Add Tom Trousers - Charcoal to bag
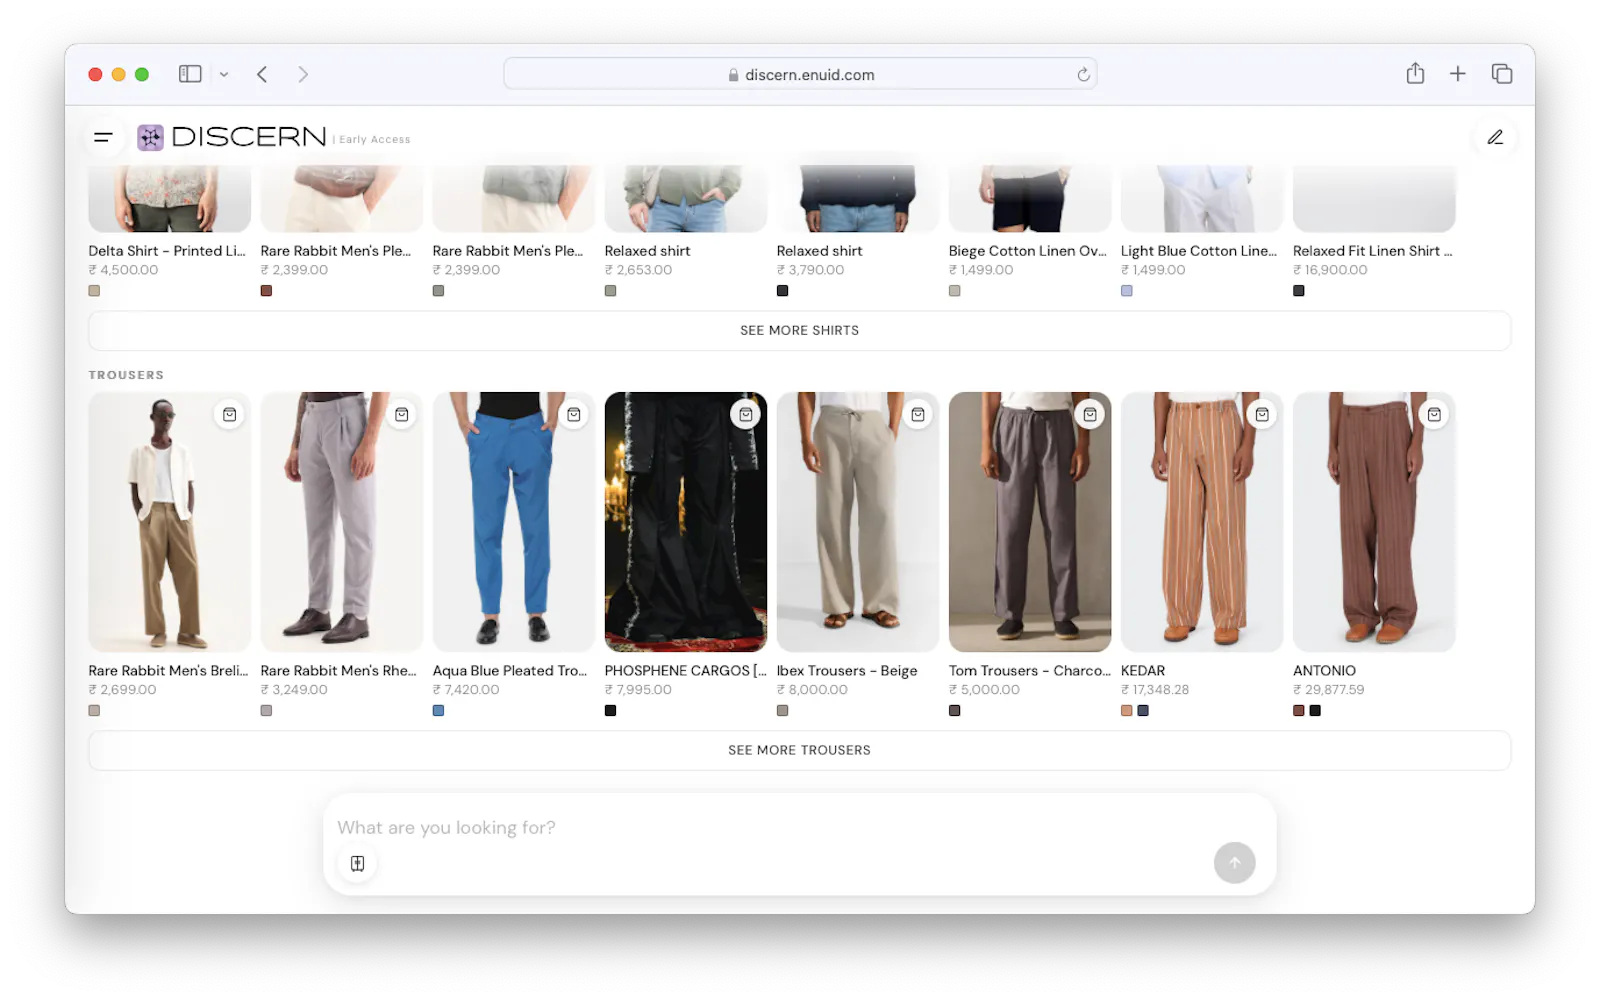Screen dimensions: 1600x1000 pos(1090,415)
